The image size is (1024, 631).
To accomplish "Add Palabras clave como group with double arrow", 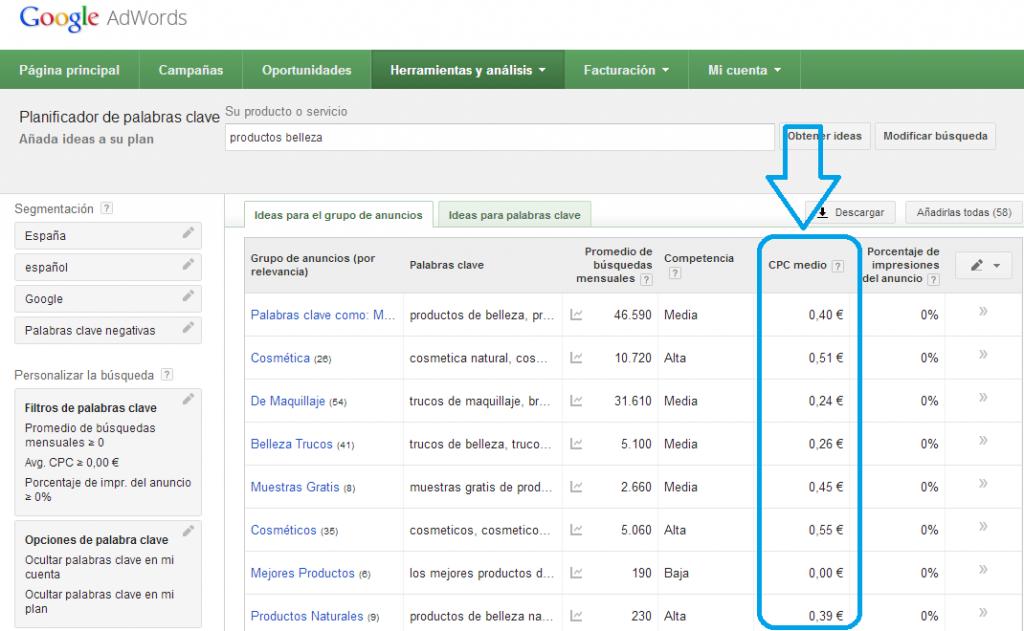I will point(982,313).
